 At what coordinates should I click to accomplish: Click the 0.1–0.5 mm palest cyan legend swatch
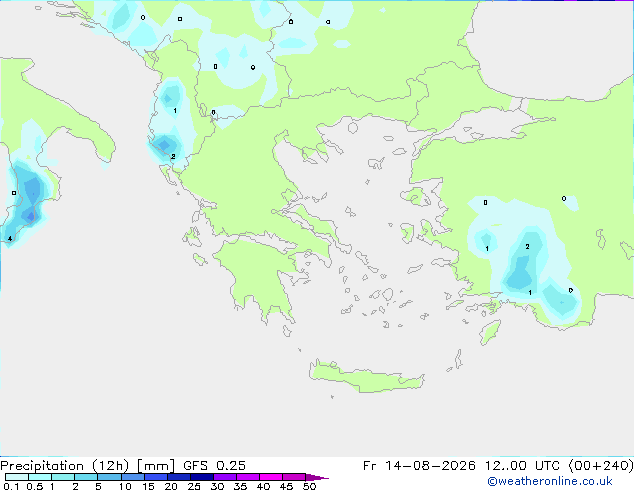click(17, 477)
